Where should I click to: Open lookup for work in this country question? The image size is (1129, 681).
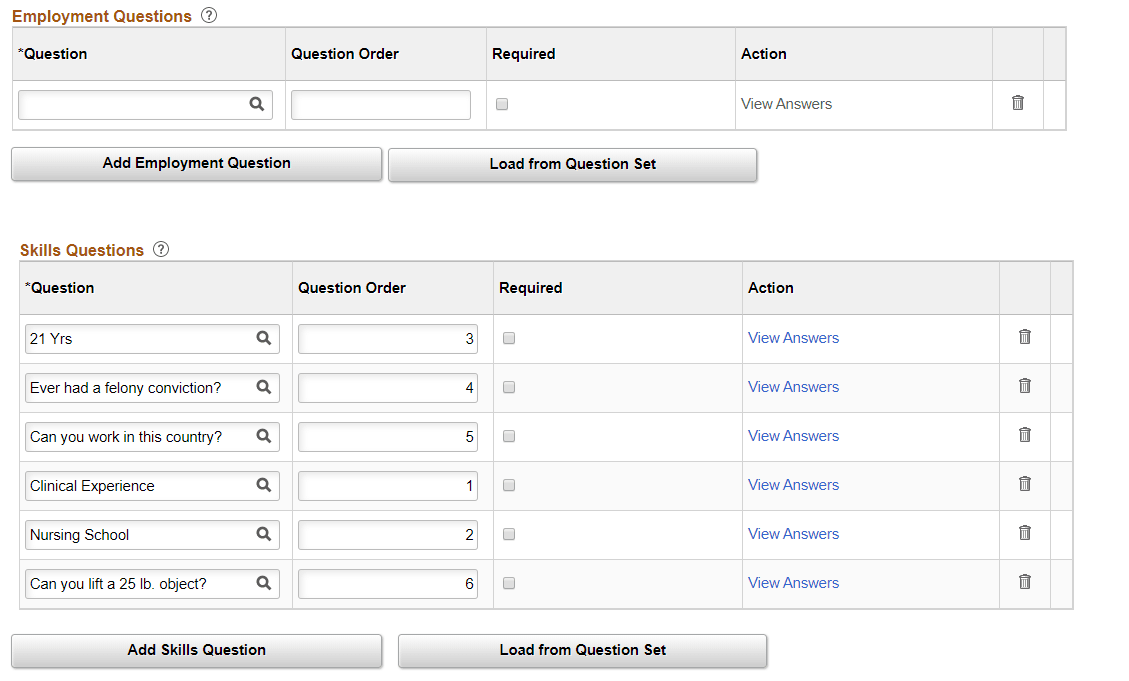(264, 436)
